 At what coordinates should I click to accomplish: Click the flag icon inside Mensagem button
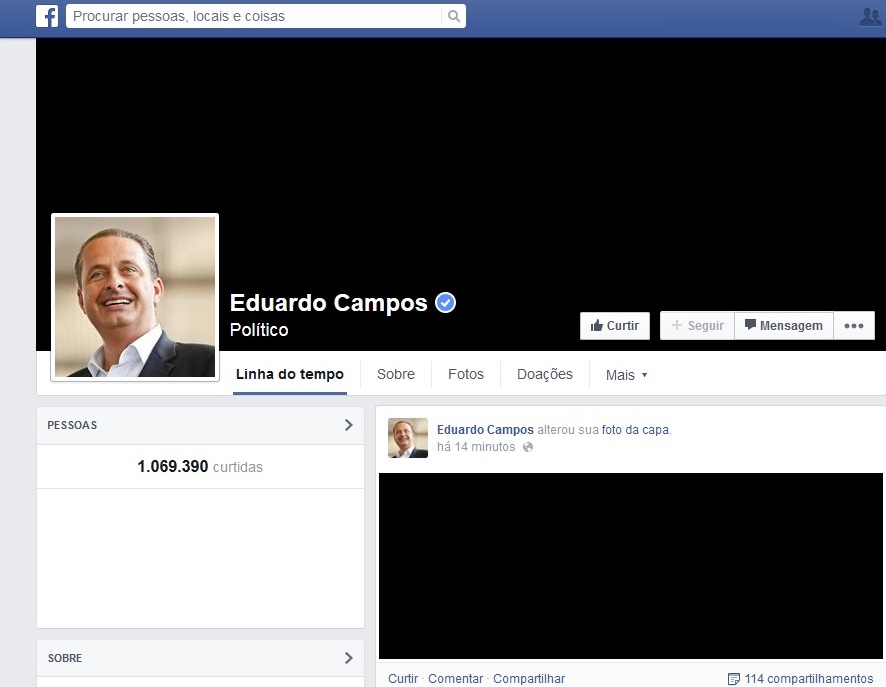click(x=750, y=324)
